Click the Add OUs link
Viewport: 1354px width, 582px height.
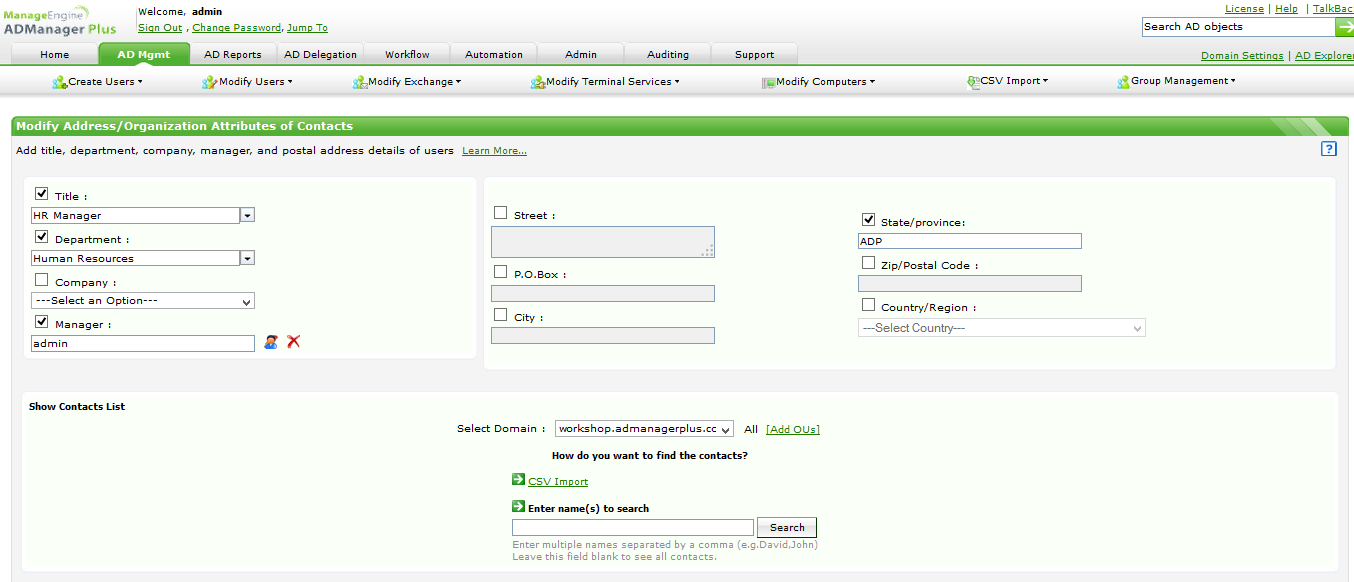pyautogui.click(x=793, y=429)
